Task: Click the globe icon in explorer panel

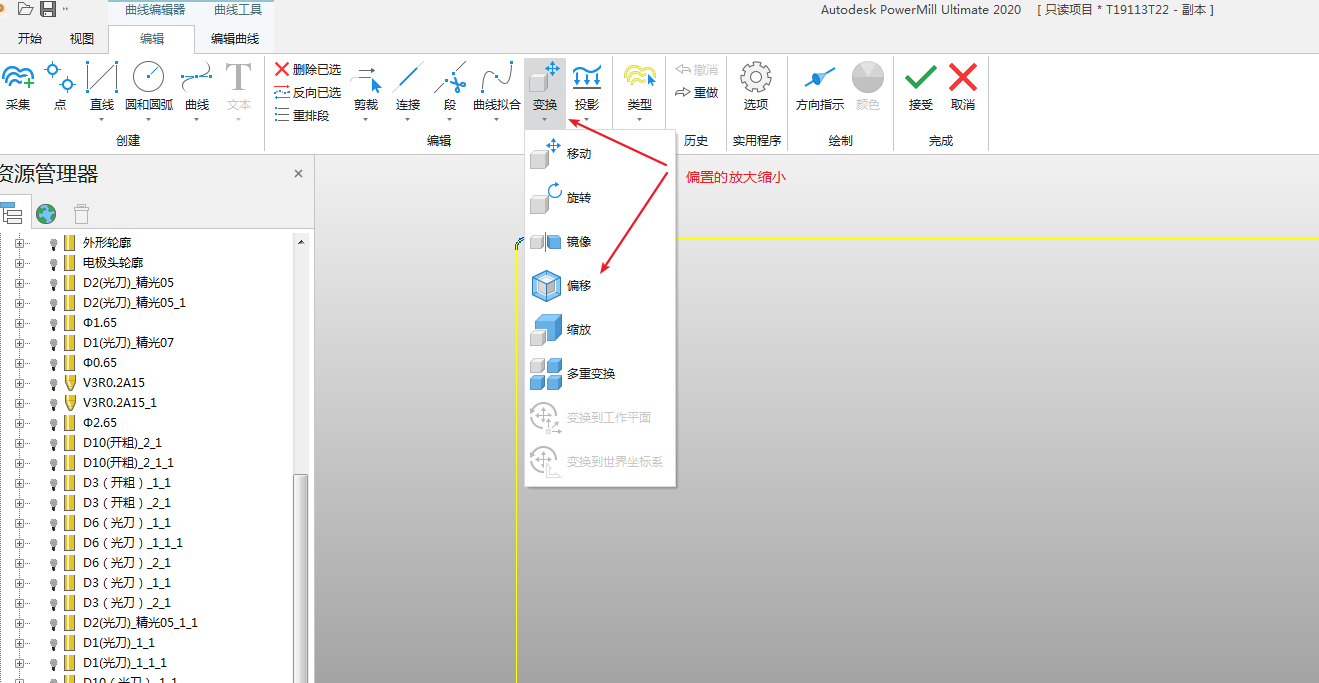Action: (x=46, y=213)
